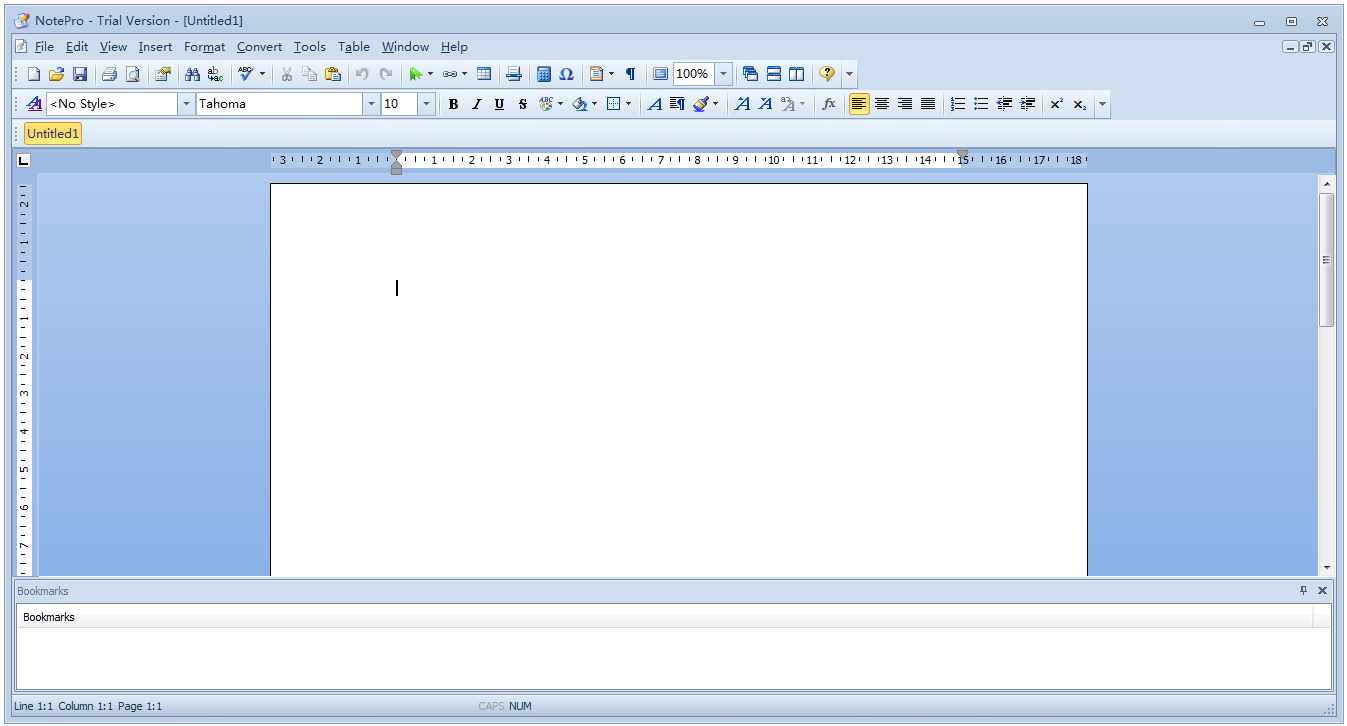The image size is (1347, 726).
Task: Decrease font size with the shrink font icon
Action: point(765,104)
